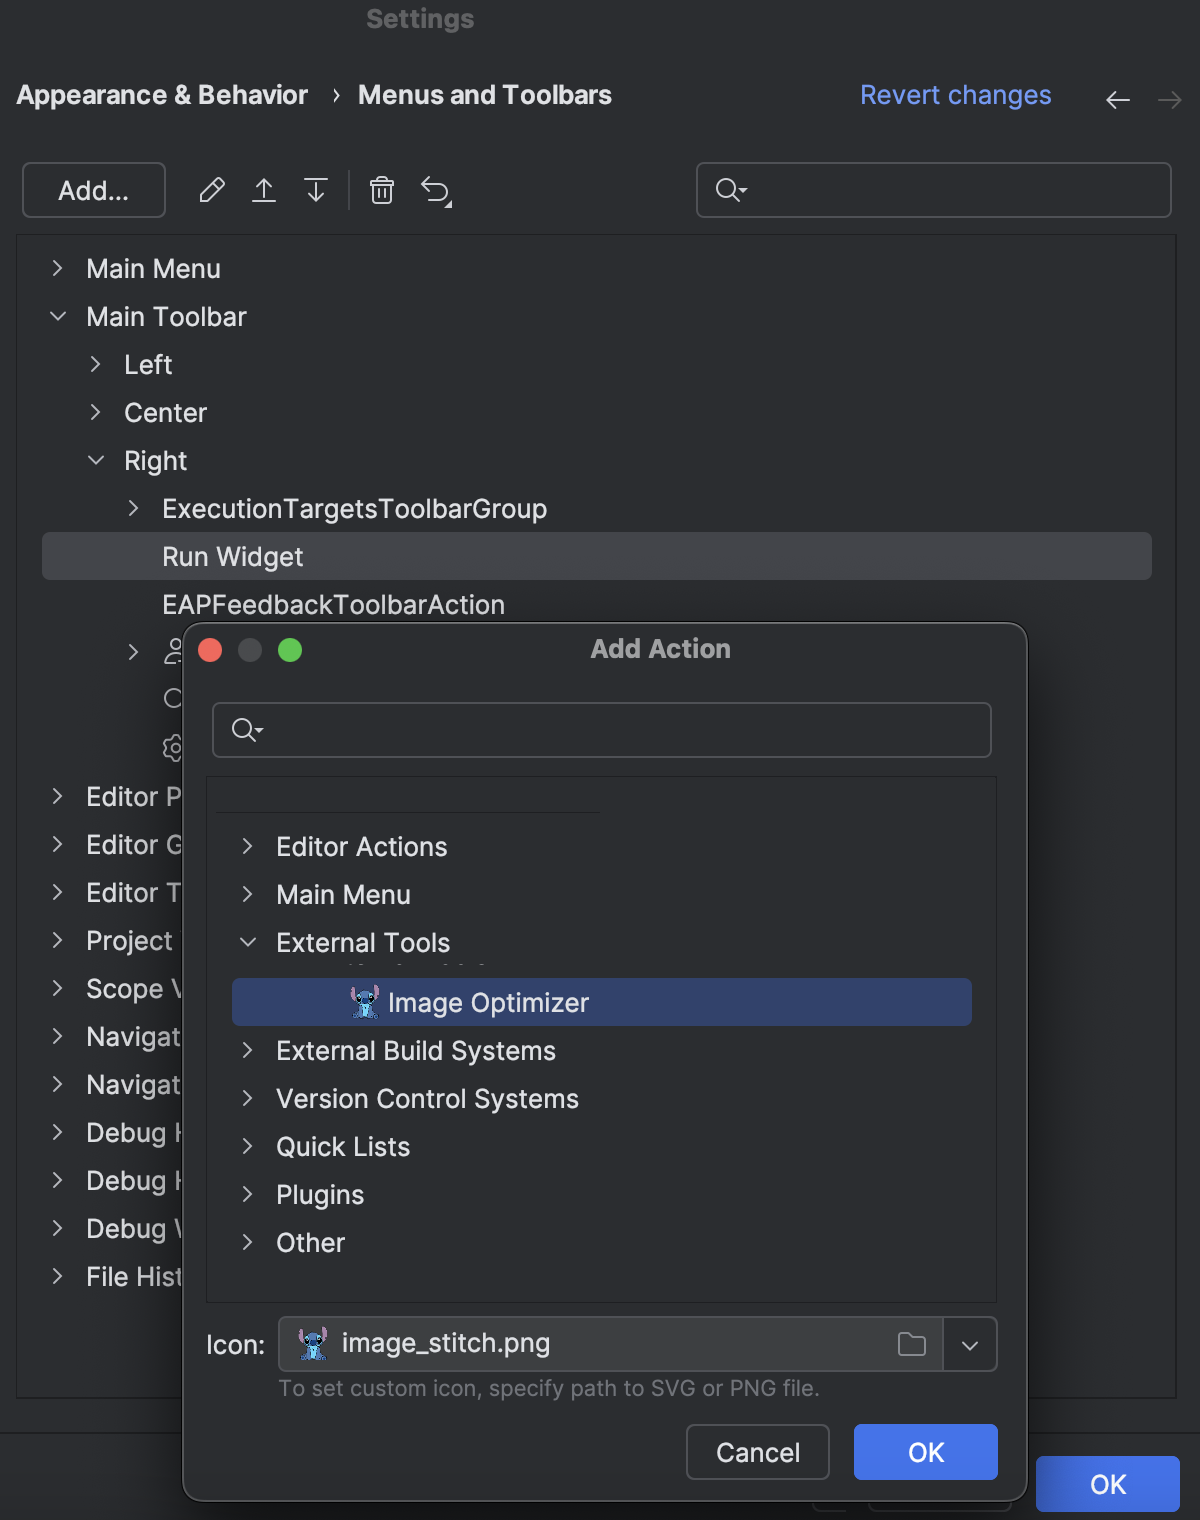
Task: Collapse External Tools in Add Action dialog
Action: coord(248,942)
